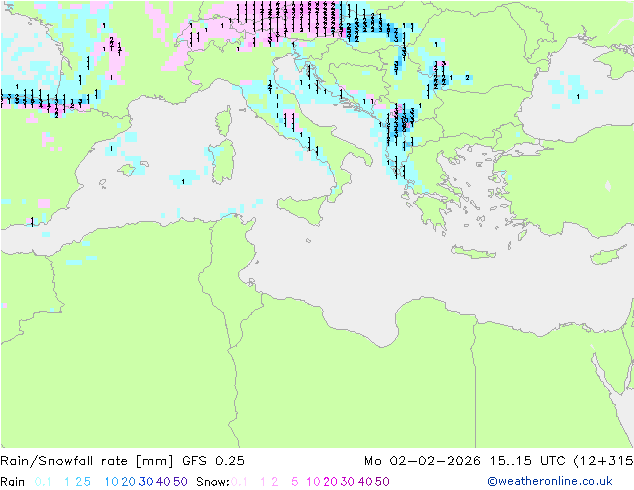
Task: Pick the pink snow legend value 1
Action: [263, 482]
